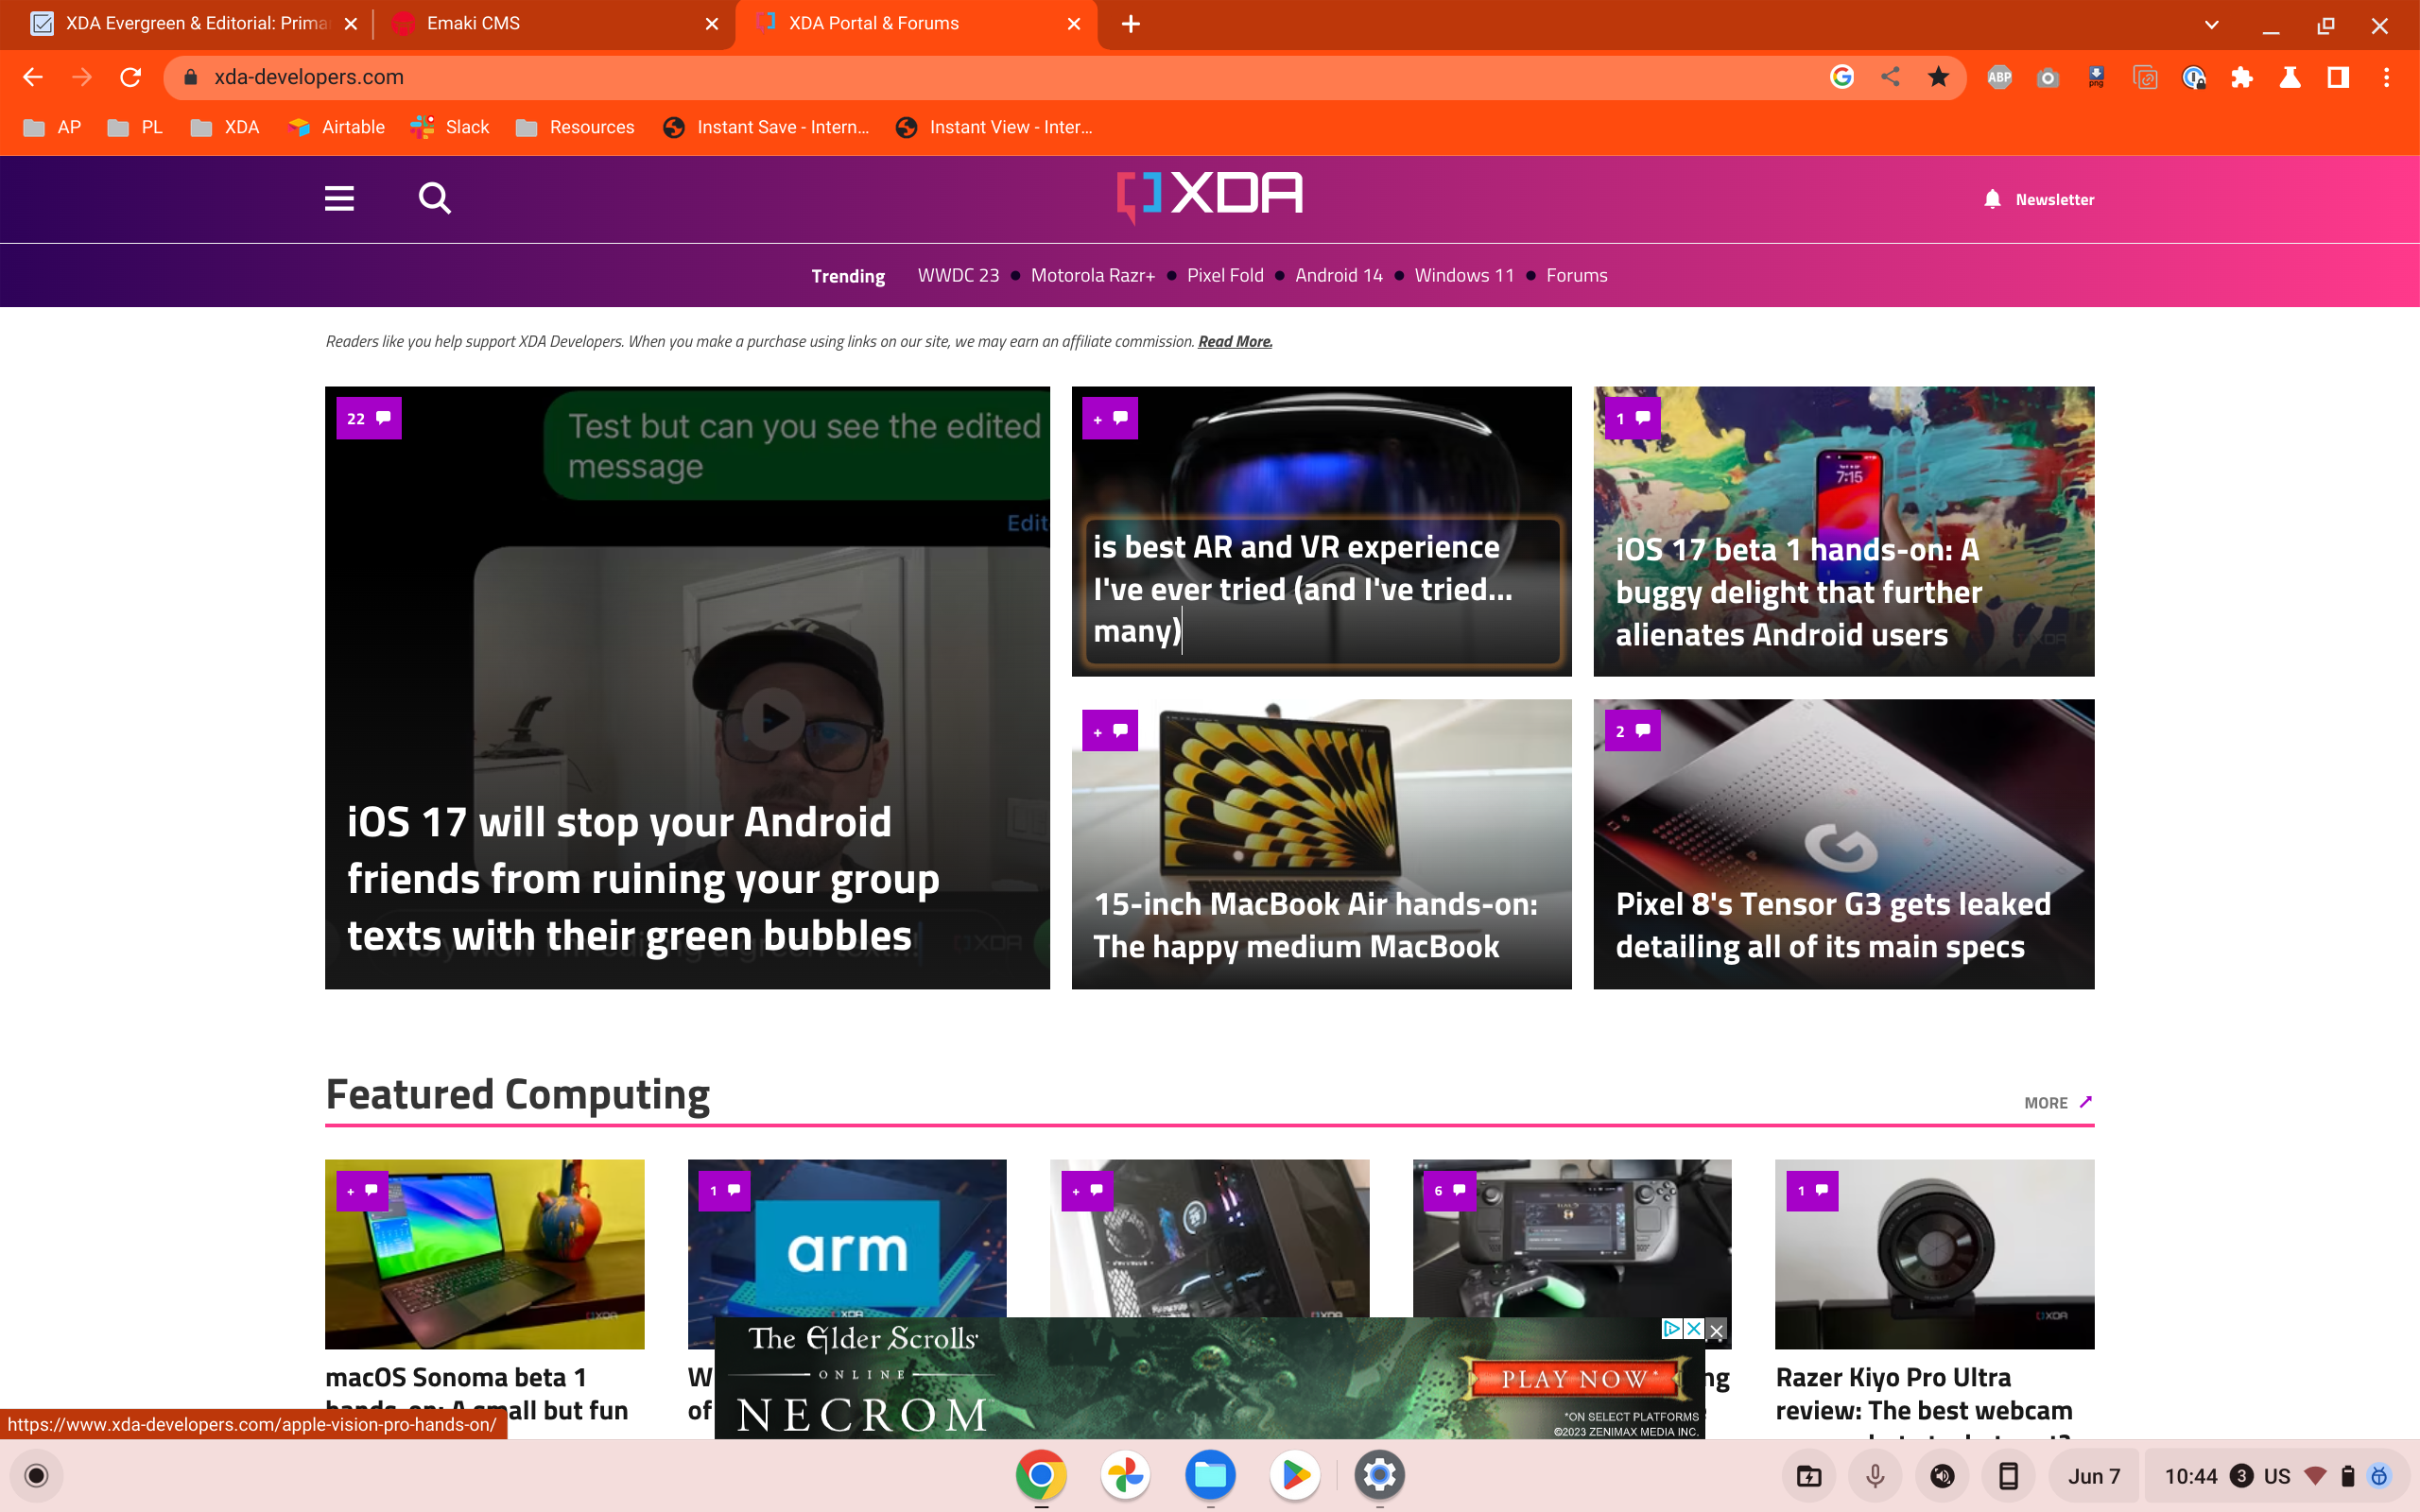The width and height of the screenshot is (2420, 1512).
Task: Open Chrome from the shelf
Action: pyautogui.click(x=1040, y=1476)
